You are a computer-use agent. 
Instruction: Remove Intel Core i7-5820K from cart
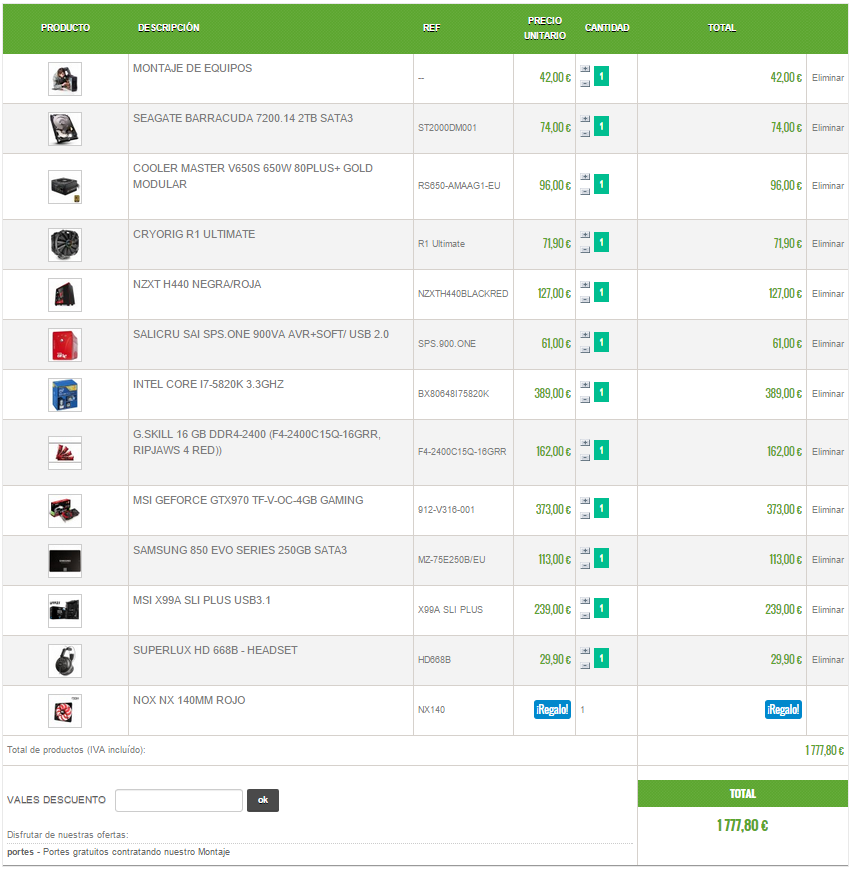[828, 393]
